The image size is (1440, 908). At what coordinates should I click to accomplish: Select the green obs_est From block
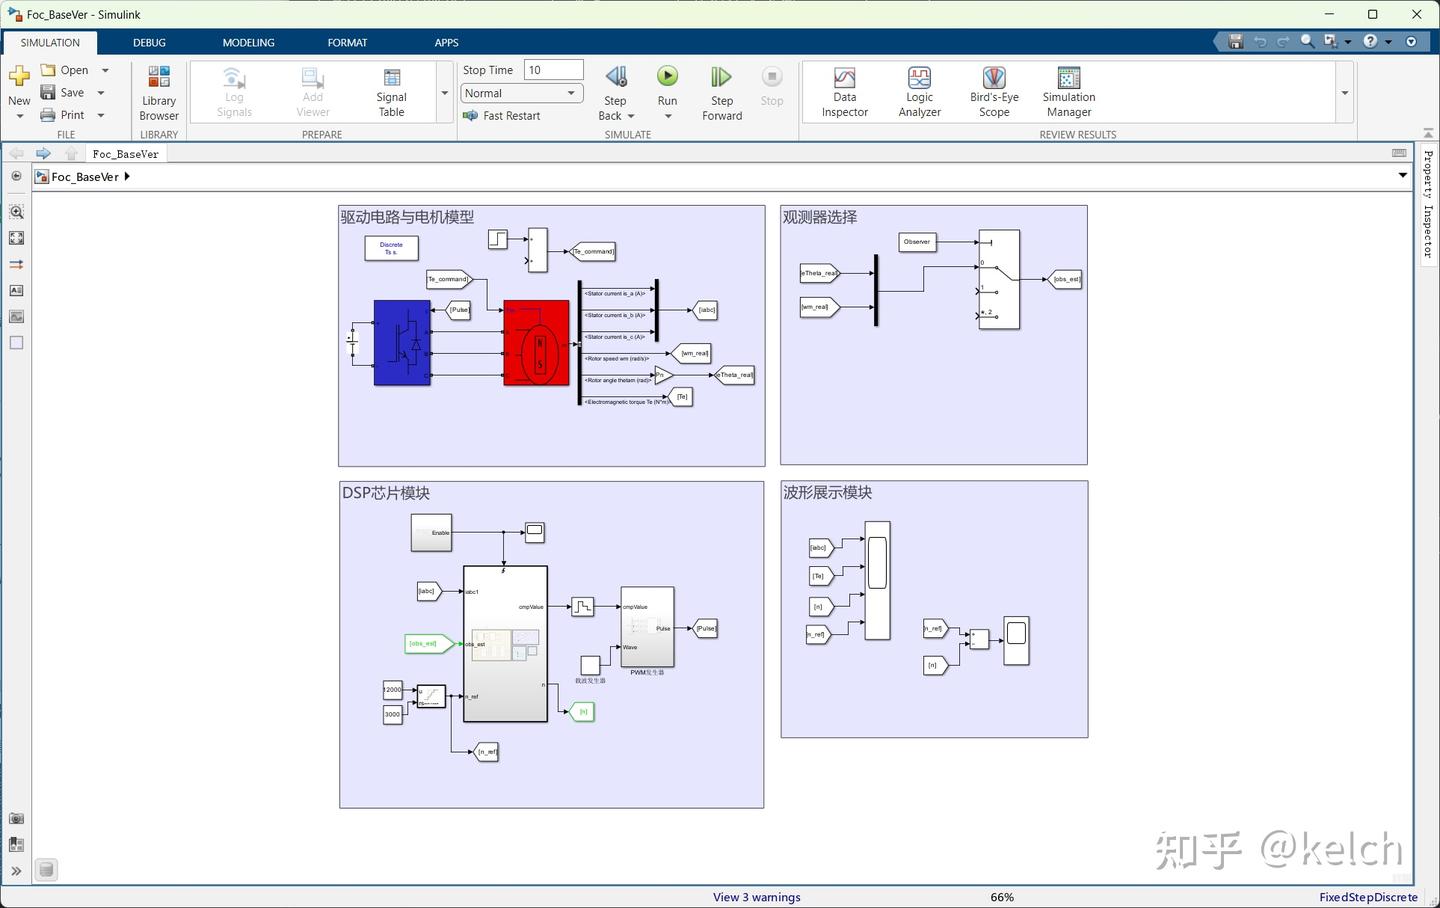(430, 644)
